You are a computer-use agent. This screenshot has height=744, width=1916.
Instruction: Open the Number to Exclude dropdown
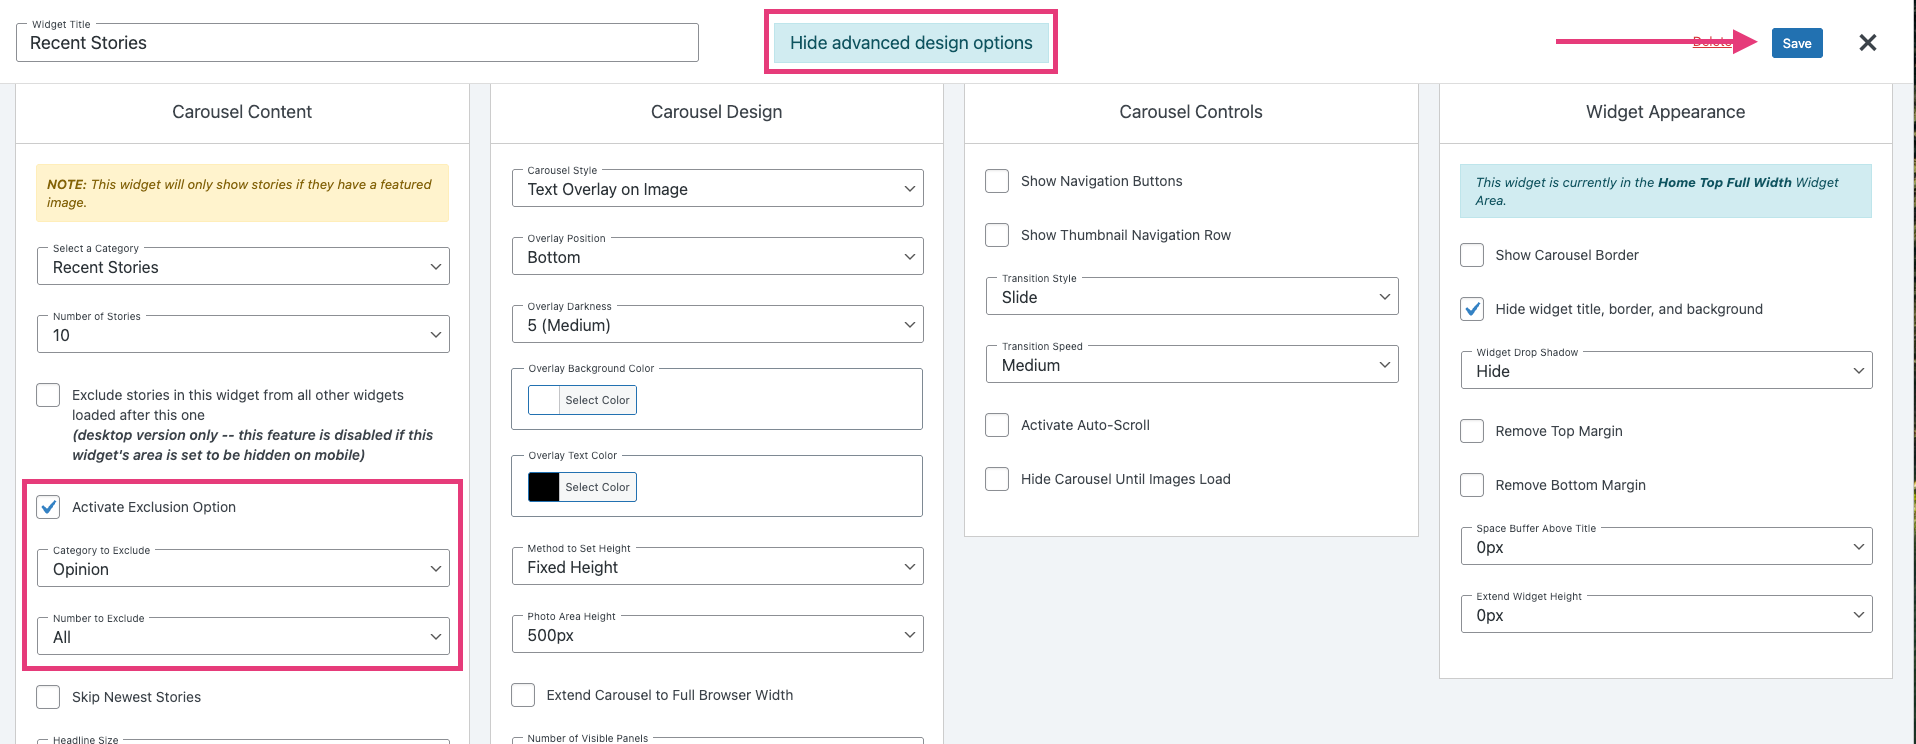click(243, 637)
